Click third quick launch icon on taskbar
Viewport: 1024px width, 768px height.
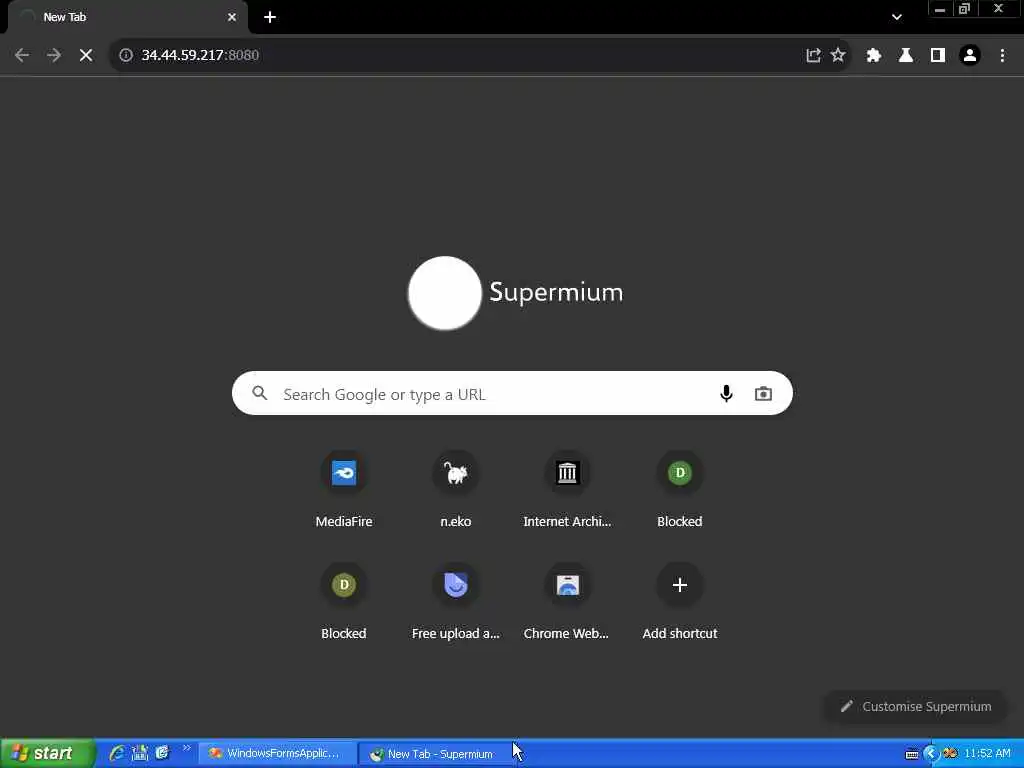tap(162, 753)
